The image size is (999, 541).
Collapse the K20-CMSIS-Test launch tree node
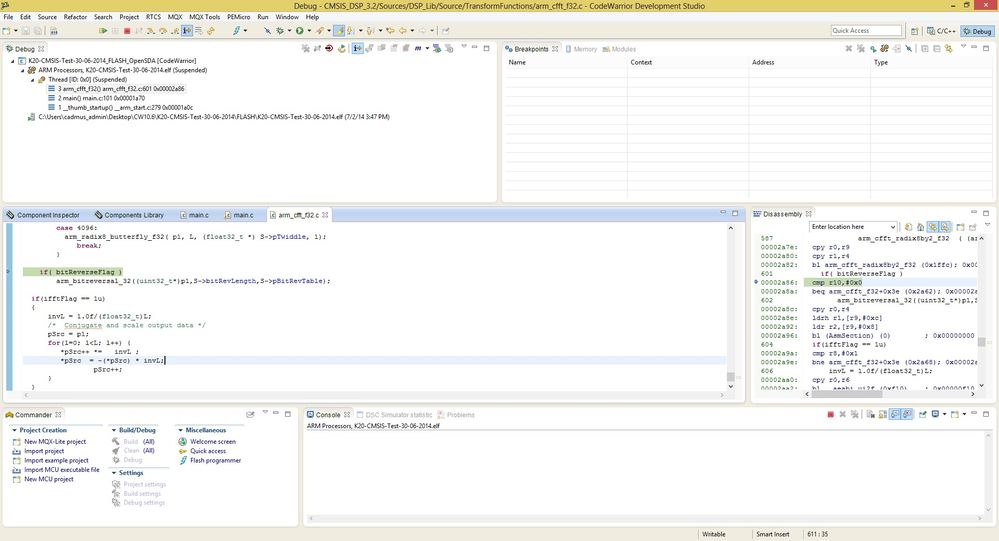coord(13,61)
